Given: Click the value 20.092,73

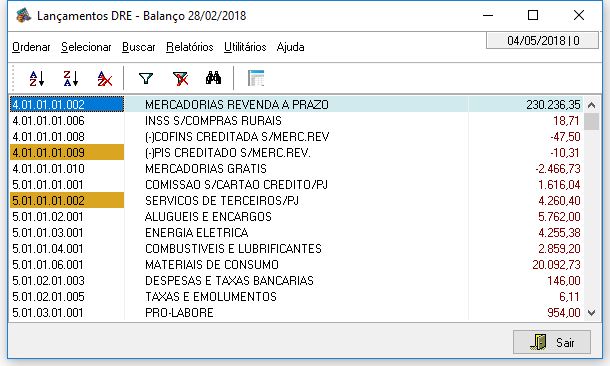Looking at the screenshot, I should 556,264.
